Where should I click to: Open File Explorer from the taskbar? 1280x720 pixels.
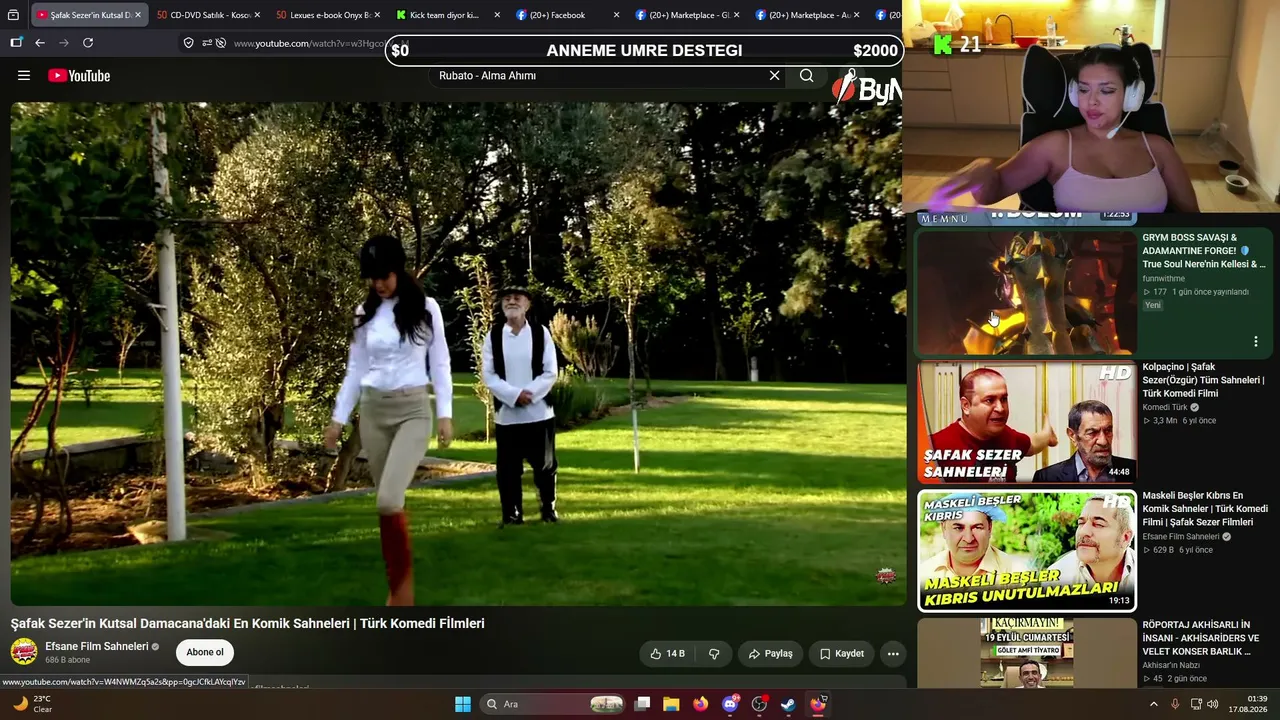tap(671, 704)
